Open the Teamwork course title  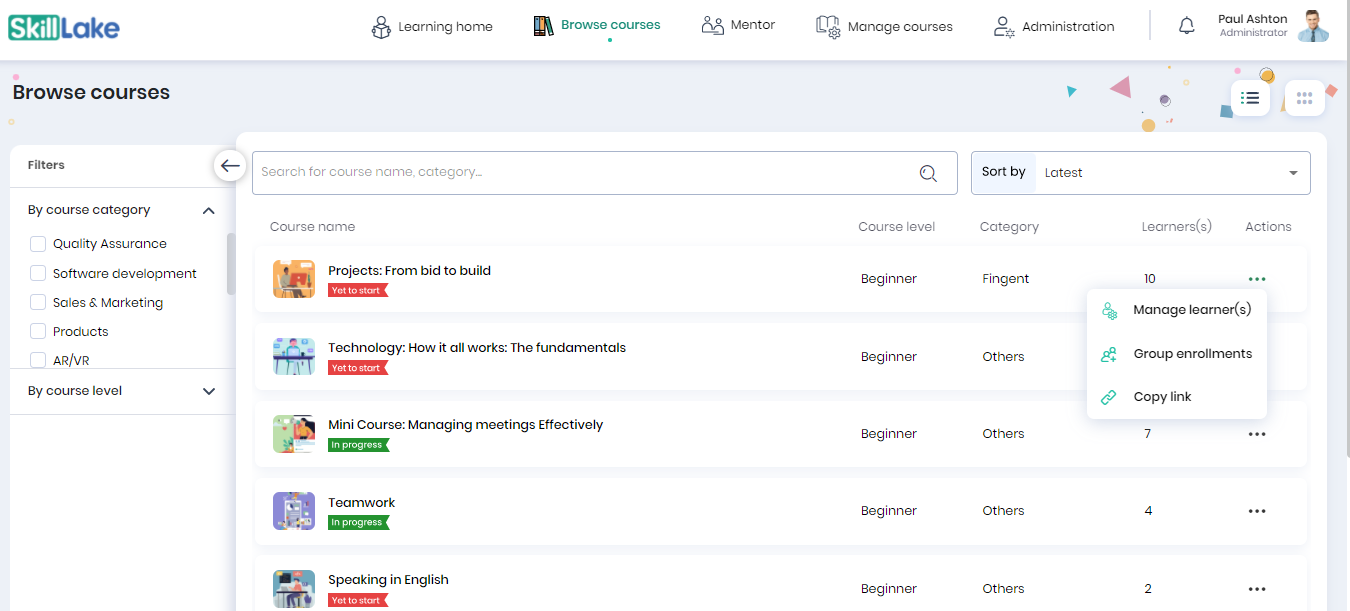point(362,503)
